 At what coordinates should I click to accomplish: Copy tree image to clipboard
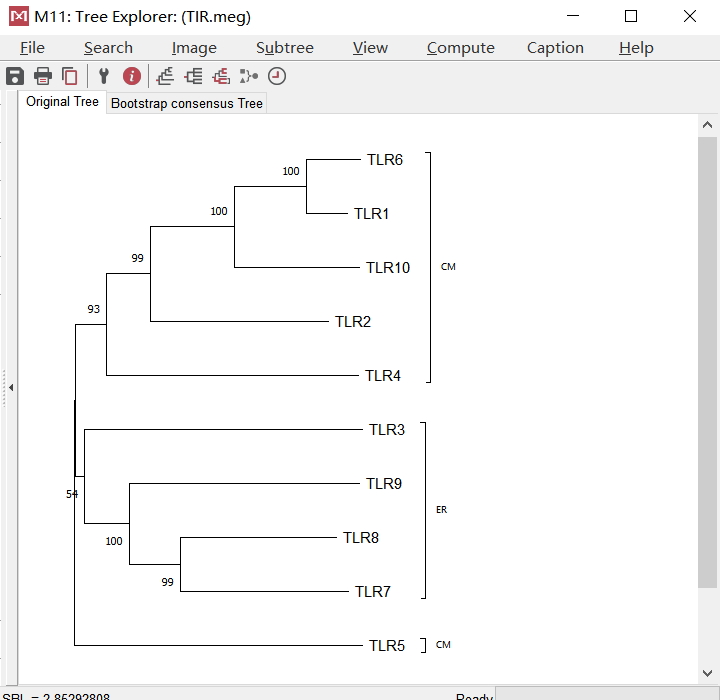pyautogui.click(x=70, y=76)
